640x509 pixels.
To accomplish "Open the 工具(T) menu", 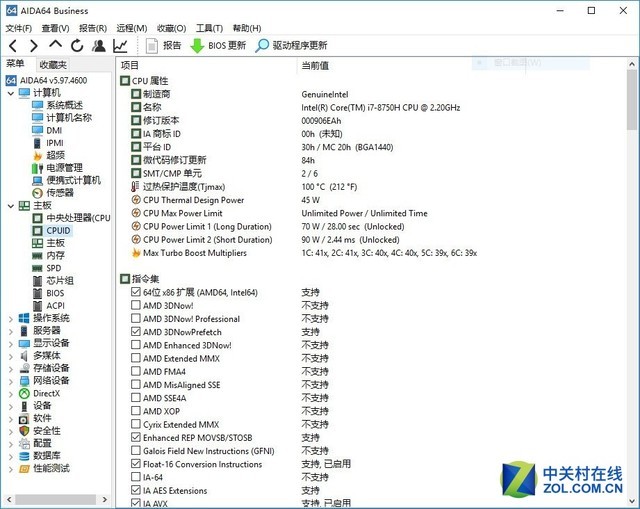I will pyautogui.click(x=209, y=28).
